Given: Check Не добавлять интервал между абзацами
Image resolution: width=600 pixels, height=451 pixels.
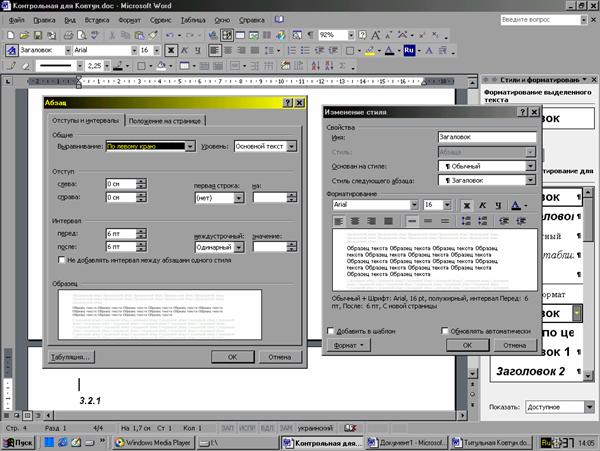Looking at the screenshot, I should [x=64, y=259].
